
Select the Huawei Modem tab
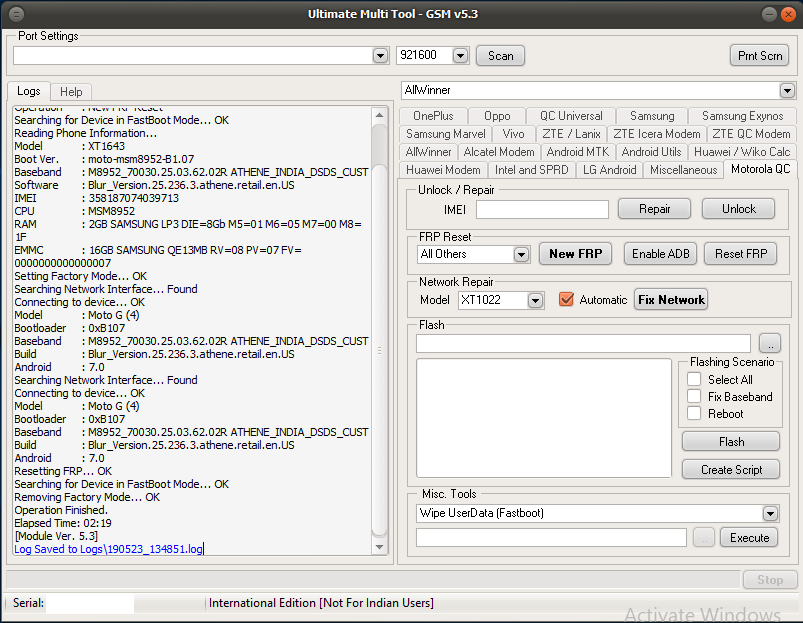pyautogui.click(x=443, y=170)
